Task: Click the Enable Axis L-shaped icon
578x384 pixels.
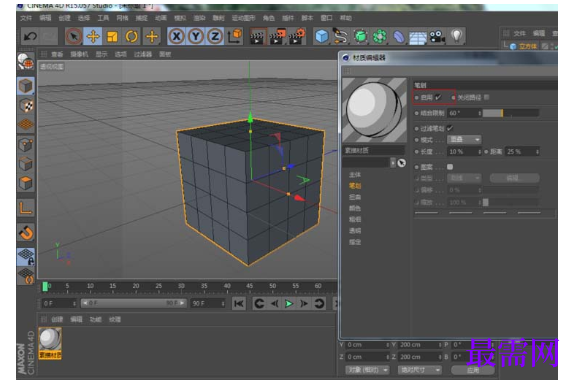Action: tap(26, 208)
